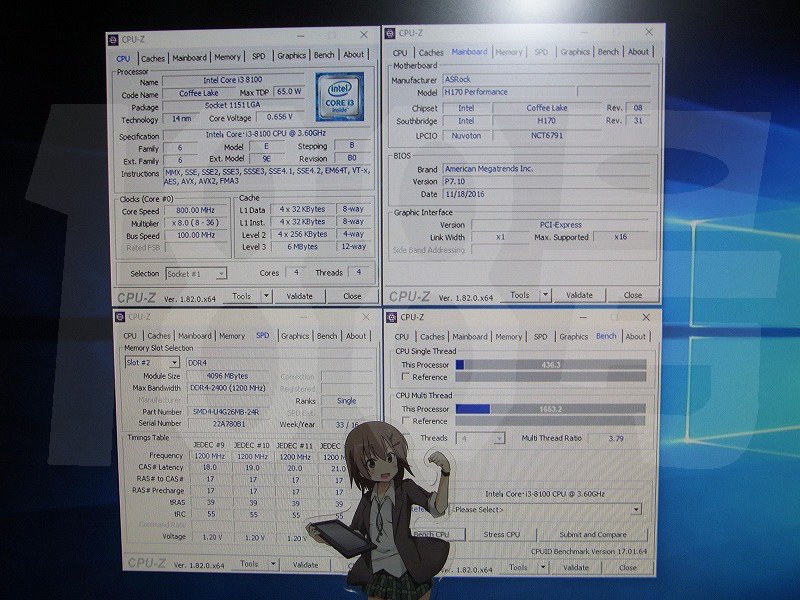Image resolution: width=800 pixels, height=600 pixels.
Task: Click the Model value "H170 Performance"
Action: [x=508, y=92]
